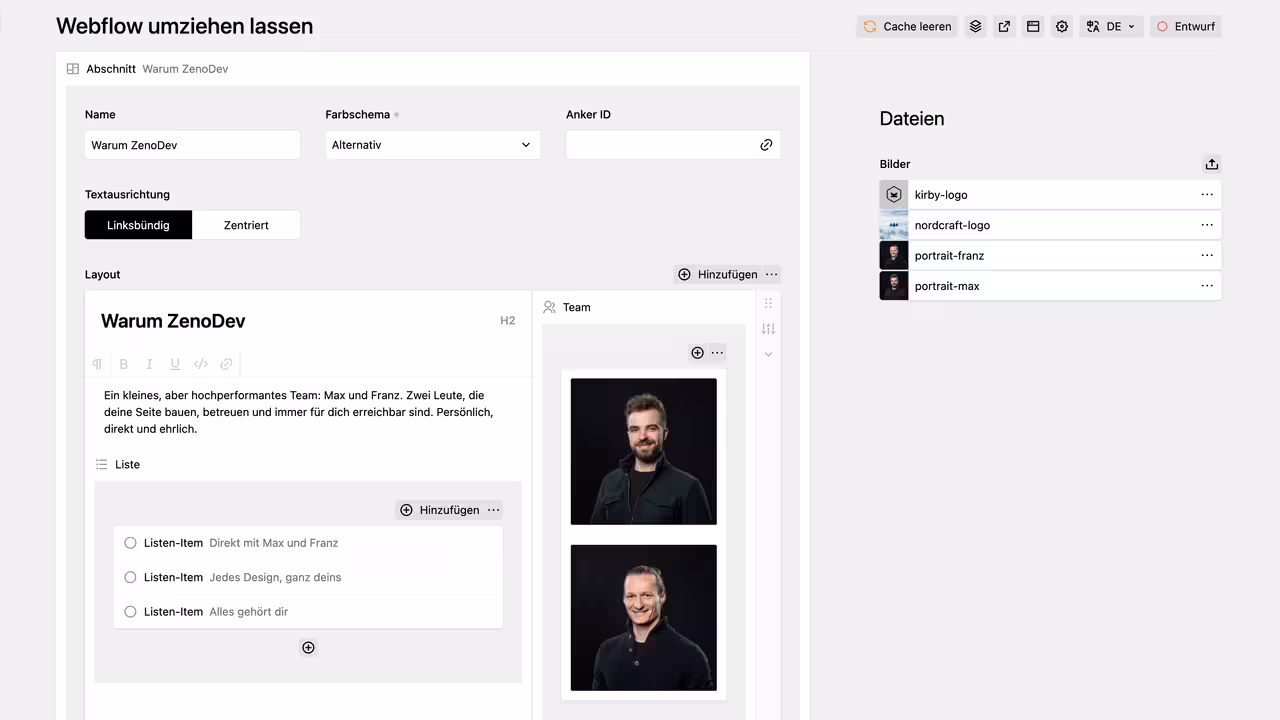Click the drag handle icon beside Team column
The width and height of the screenshot is (1280, 720).
pyautogui.click(x=768, y=303)
